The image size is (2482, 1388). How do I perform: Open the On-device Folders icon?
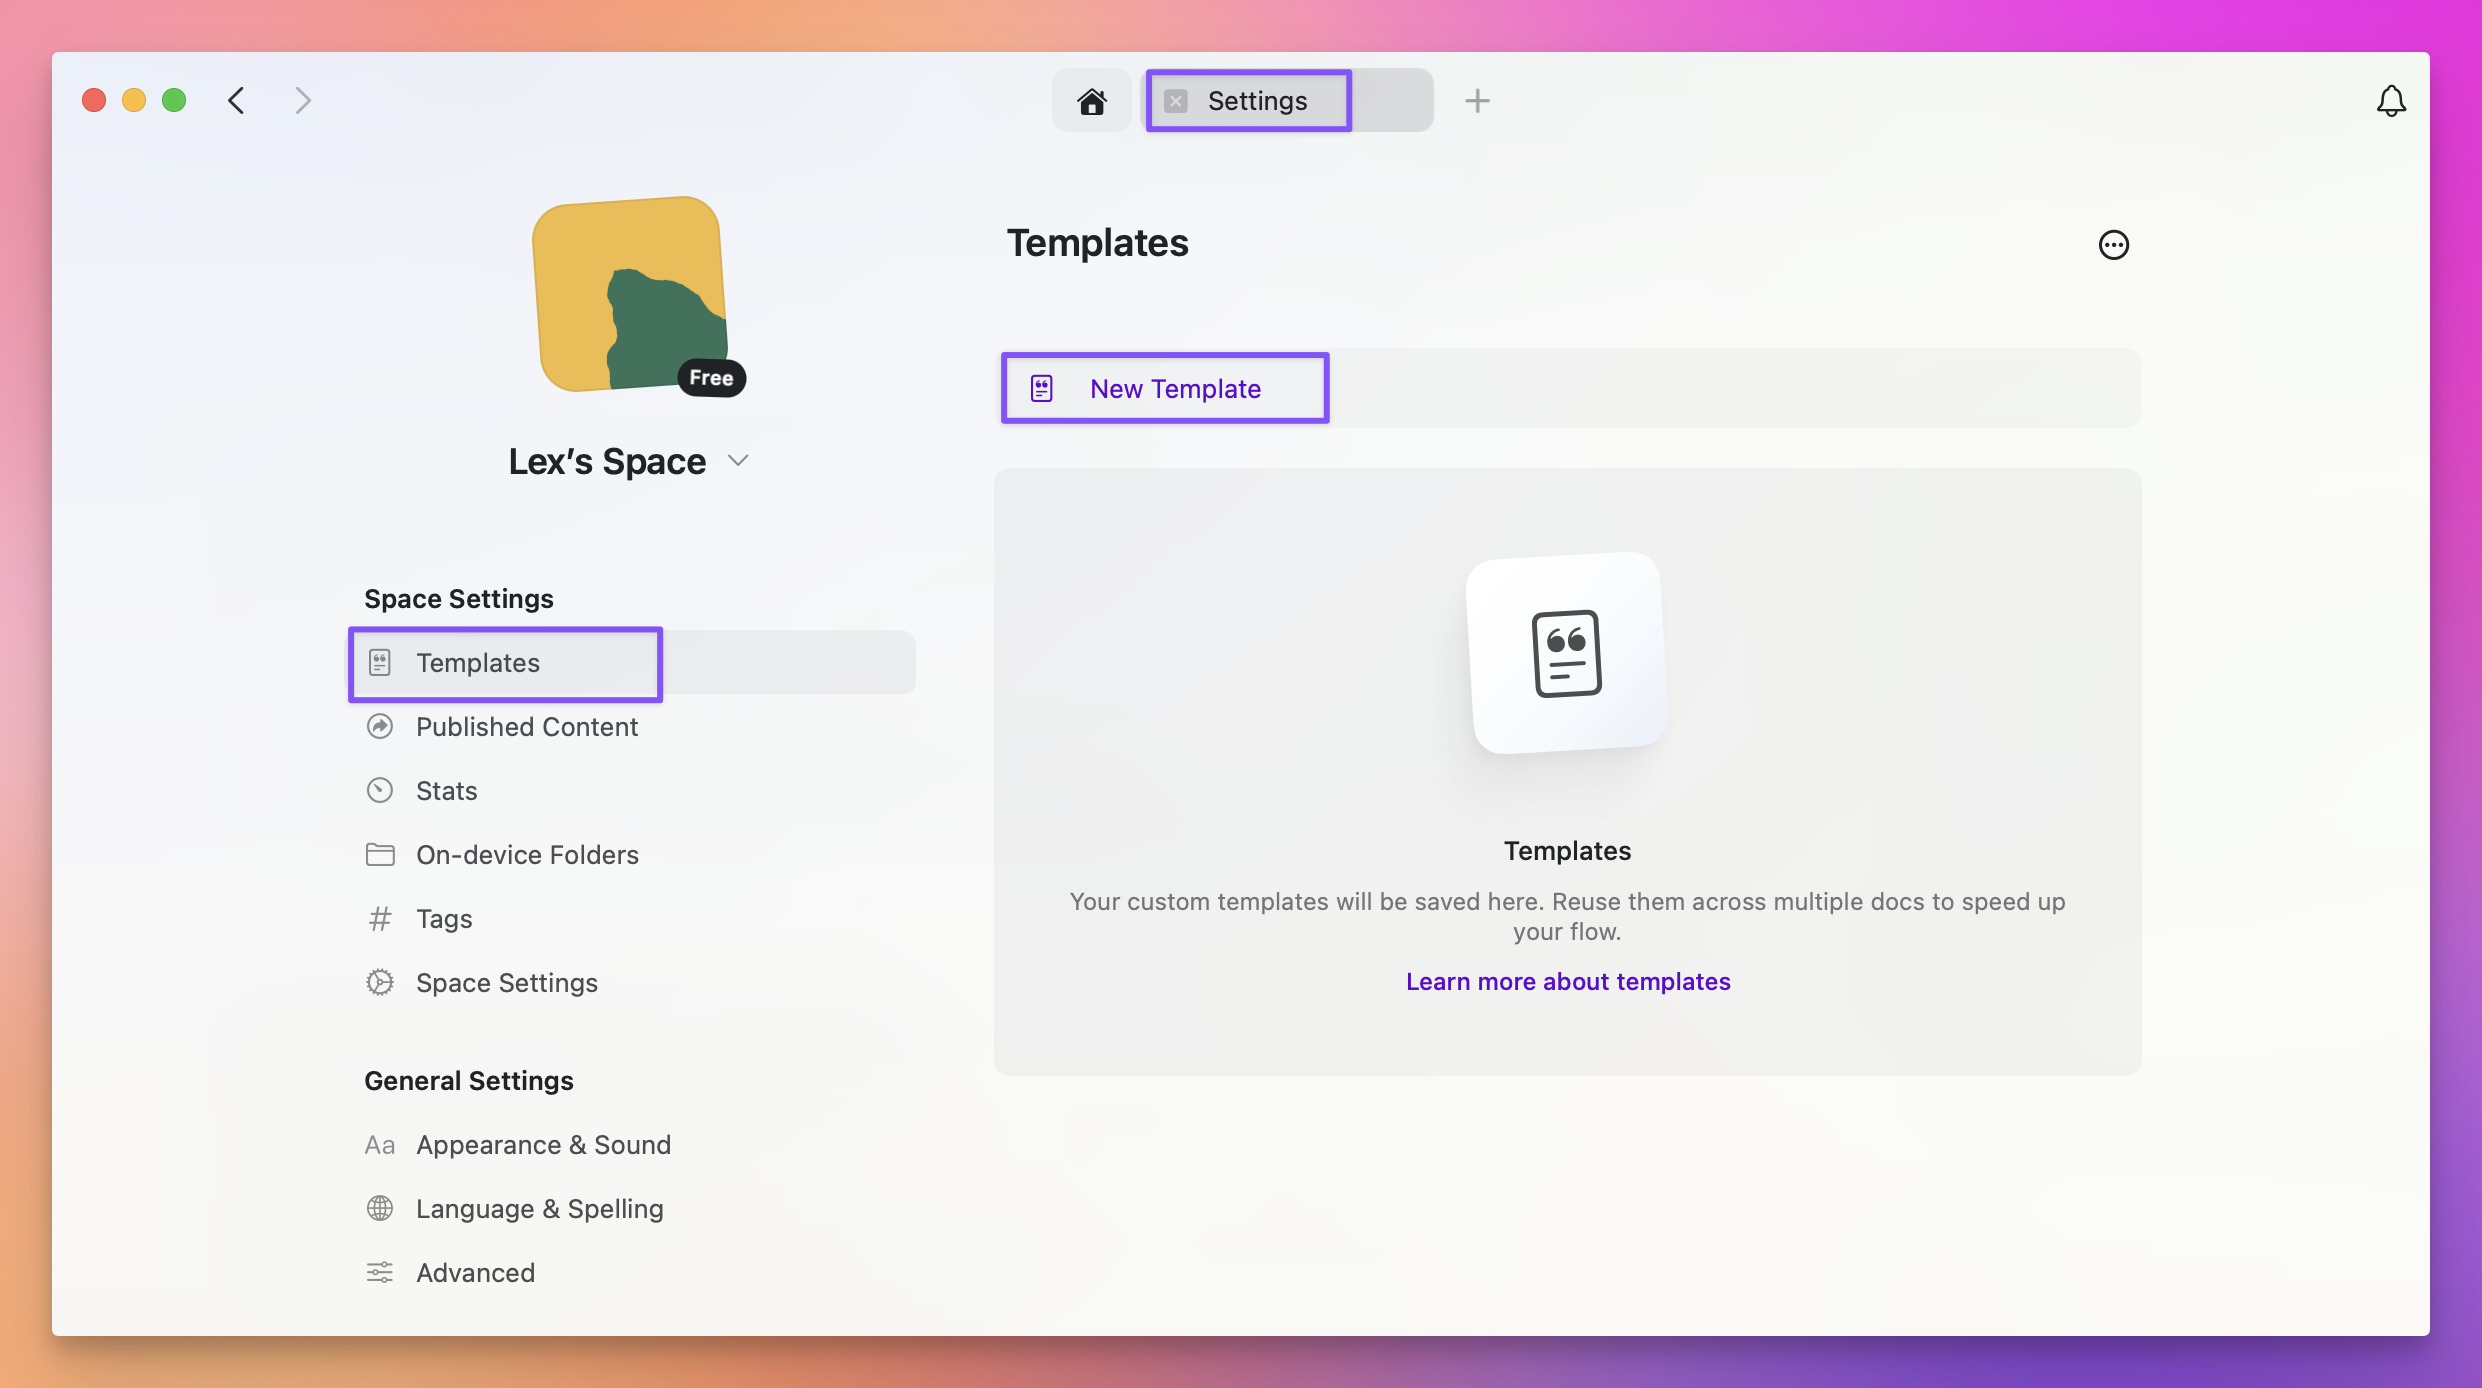[381, 854]
